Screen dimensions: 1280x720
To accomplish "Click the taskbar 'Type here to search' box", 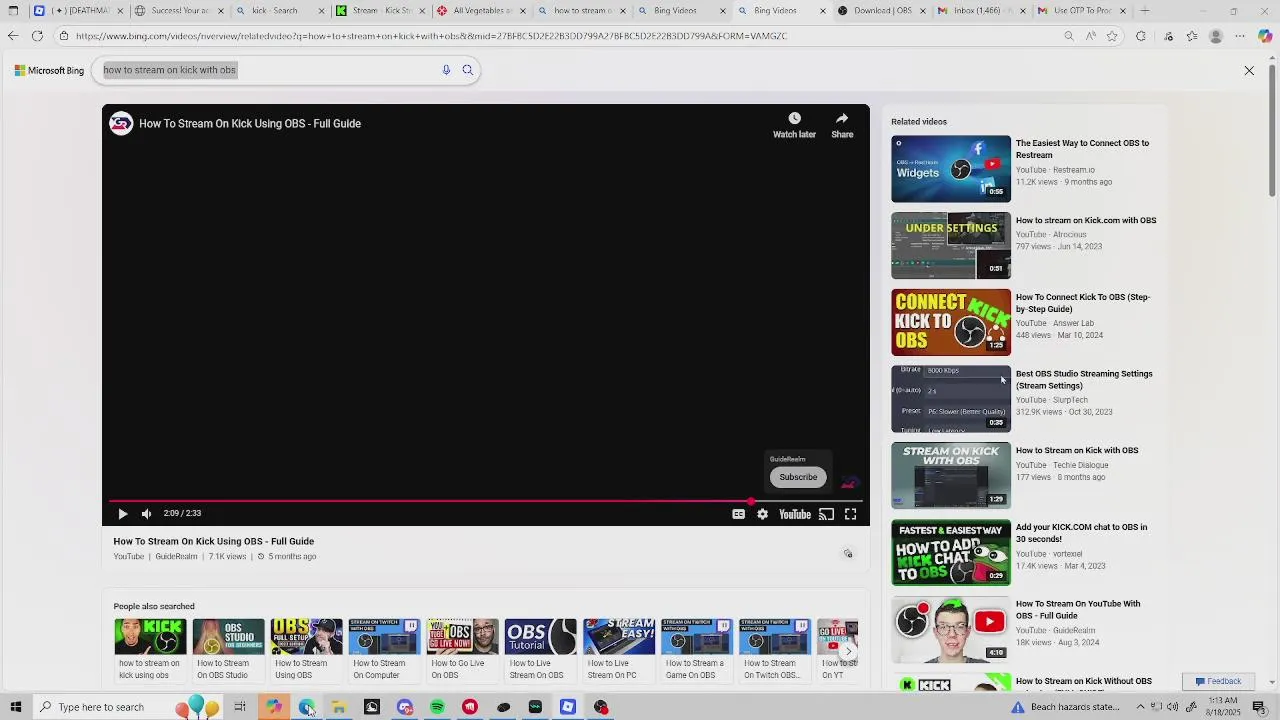I will 130,707.
